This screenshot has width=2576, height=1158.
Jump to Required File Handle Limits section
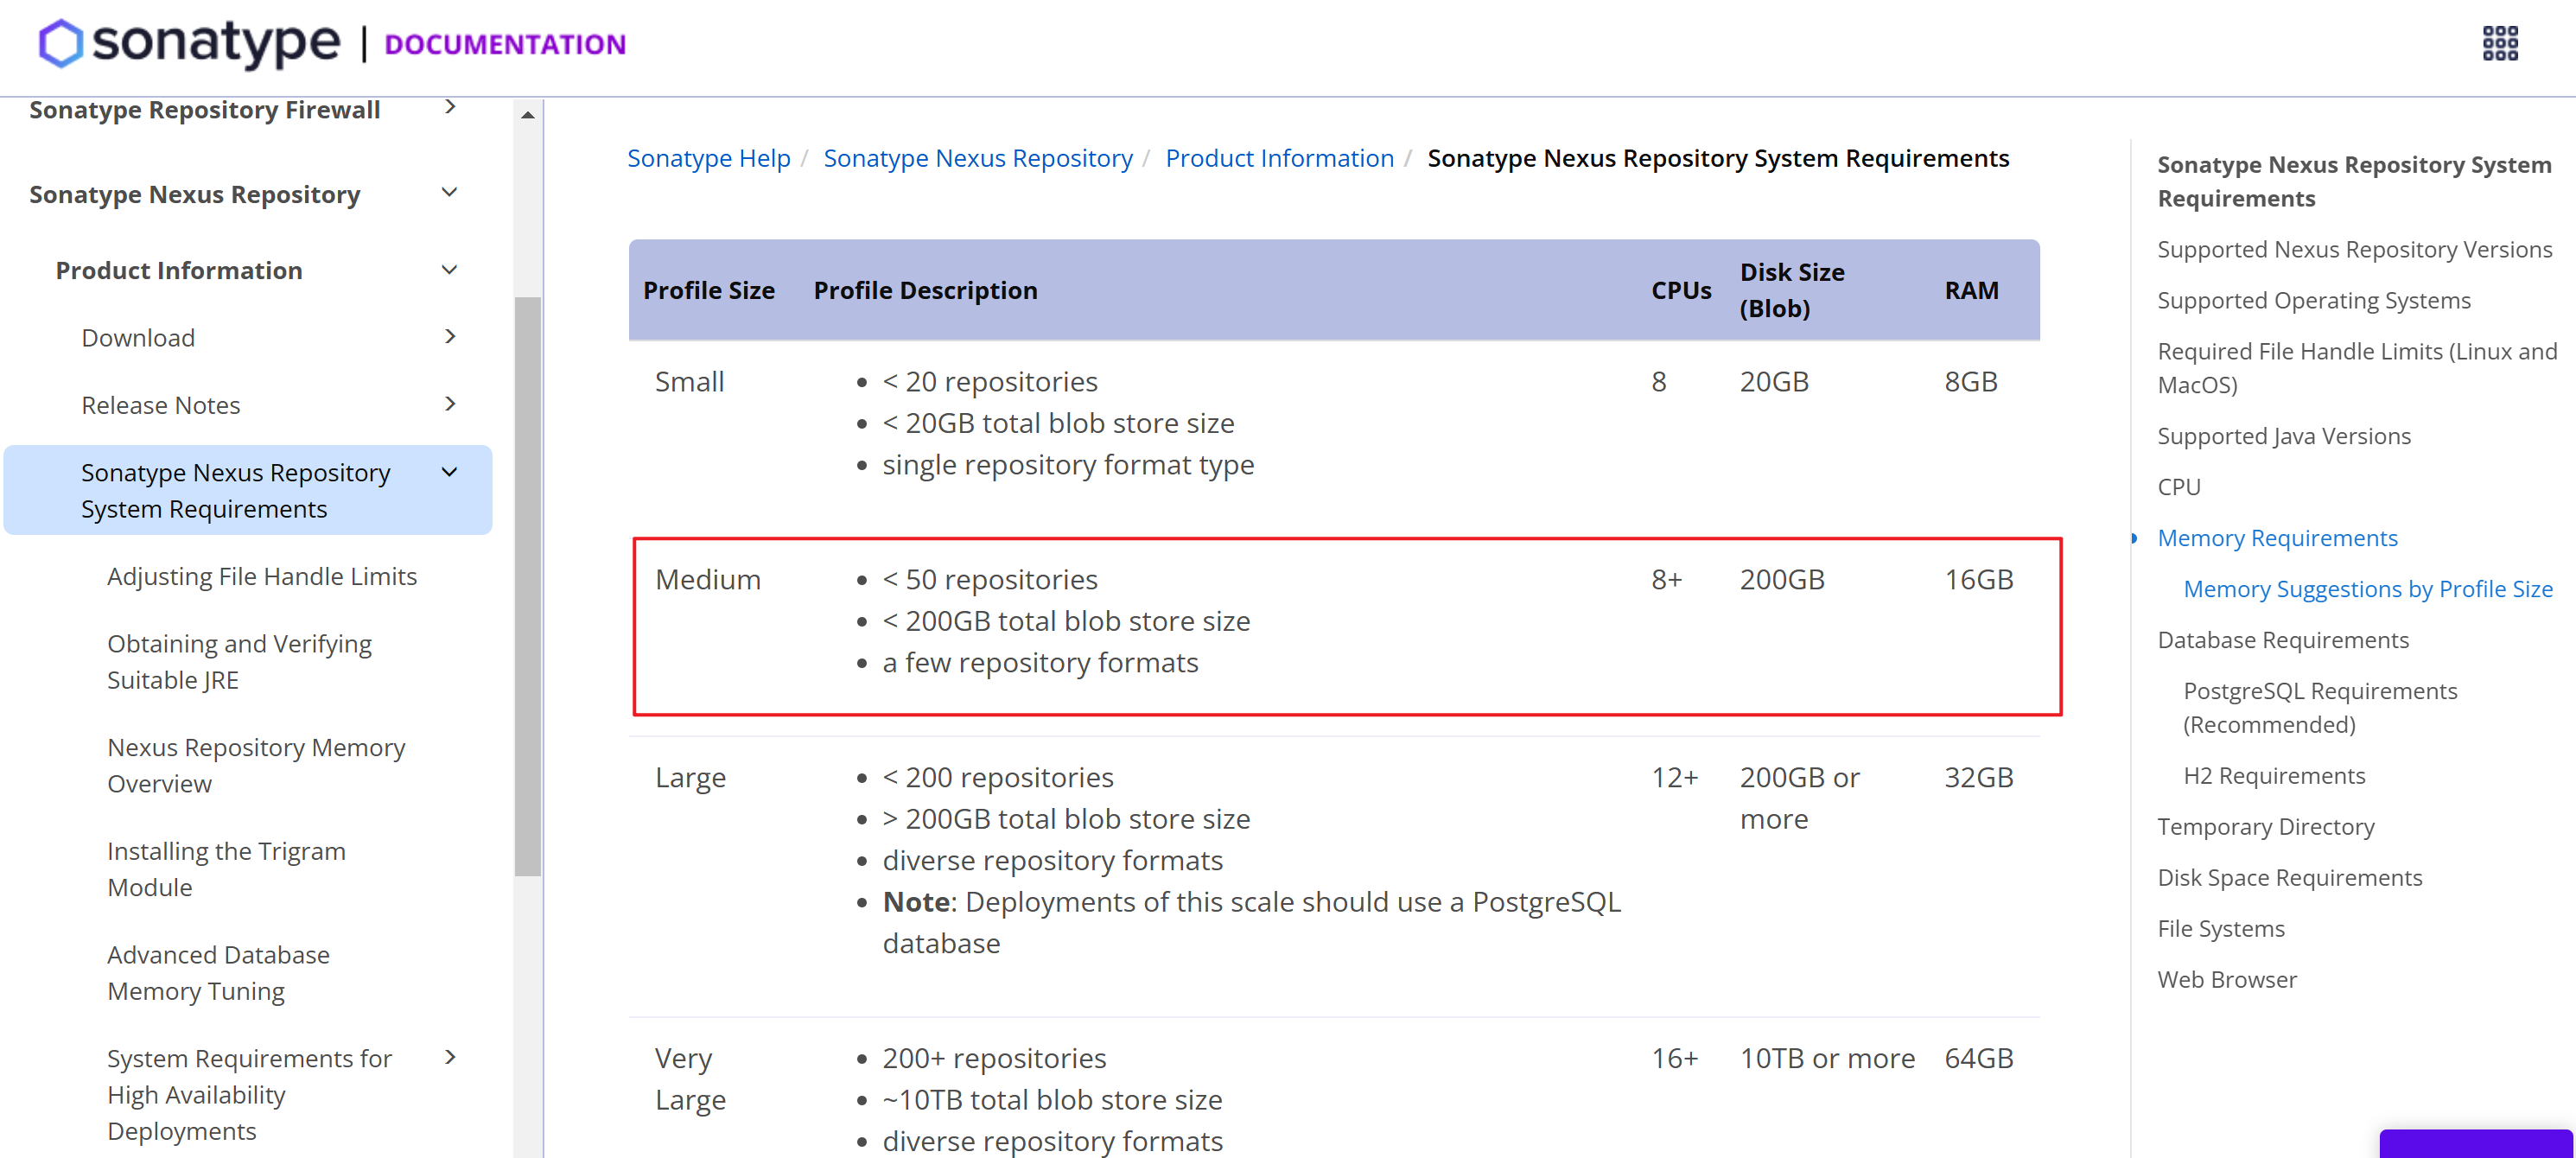click(2356, 368)
